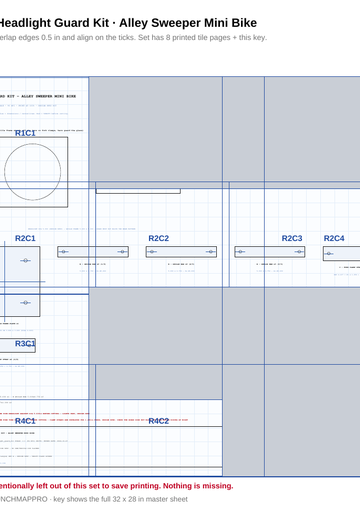The image size is (360, 520).
Task: Select the R2C3 tile label
Action: pyautogui.click(x=292, y=238)
